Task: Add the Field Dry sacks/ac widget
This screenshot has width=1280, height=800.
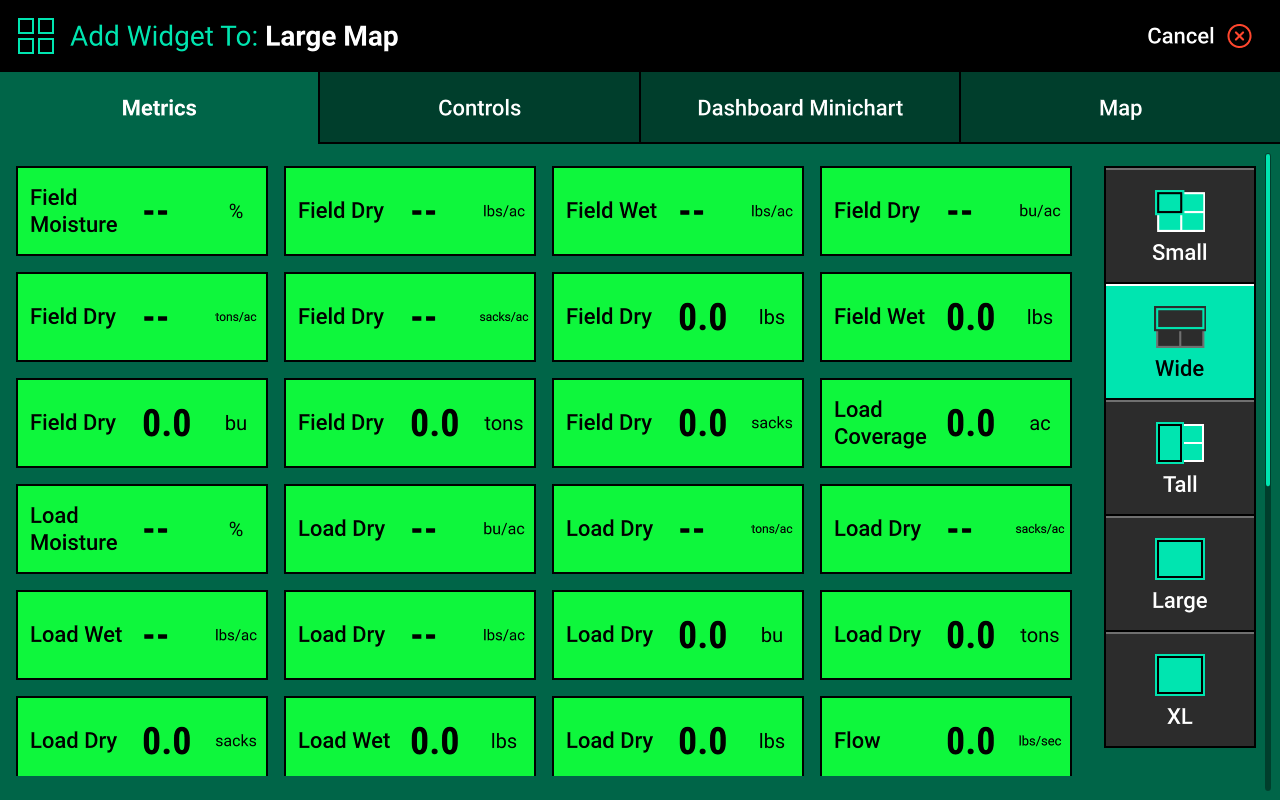Action: [409, 317]
